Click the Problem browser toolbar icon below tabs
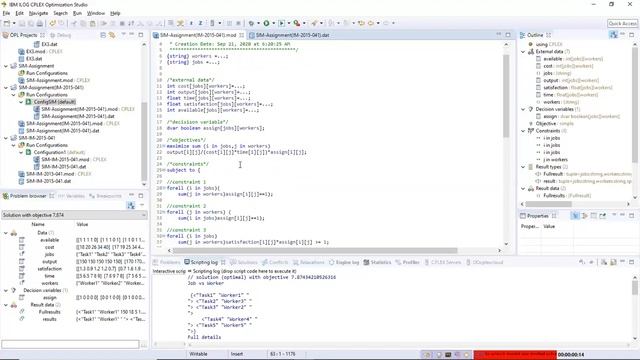 point(131,205)
